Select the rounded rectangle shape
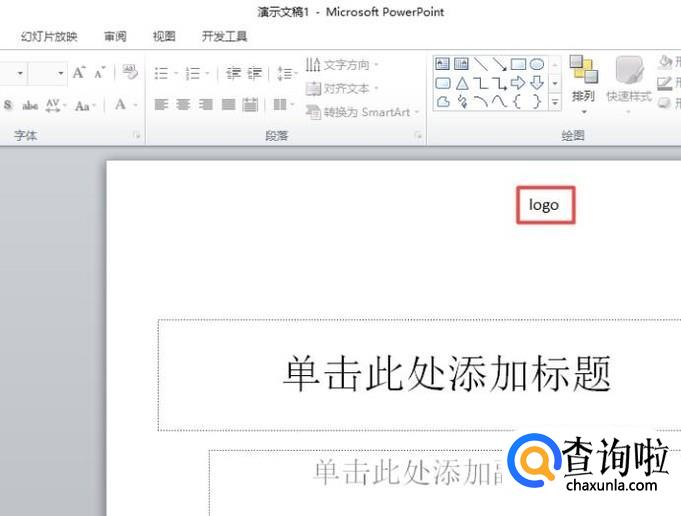 click(x=443, y=83)
